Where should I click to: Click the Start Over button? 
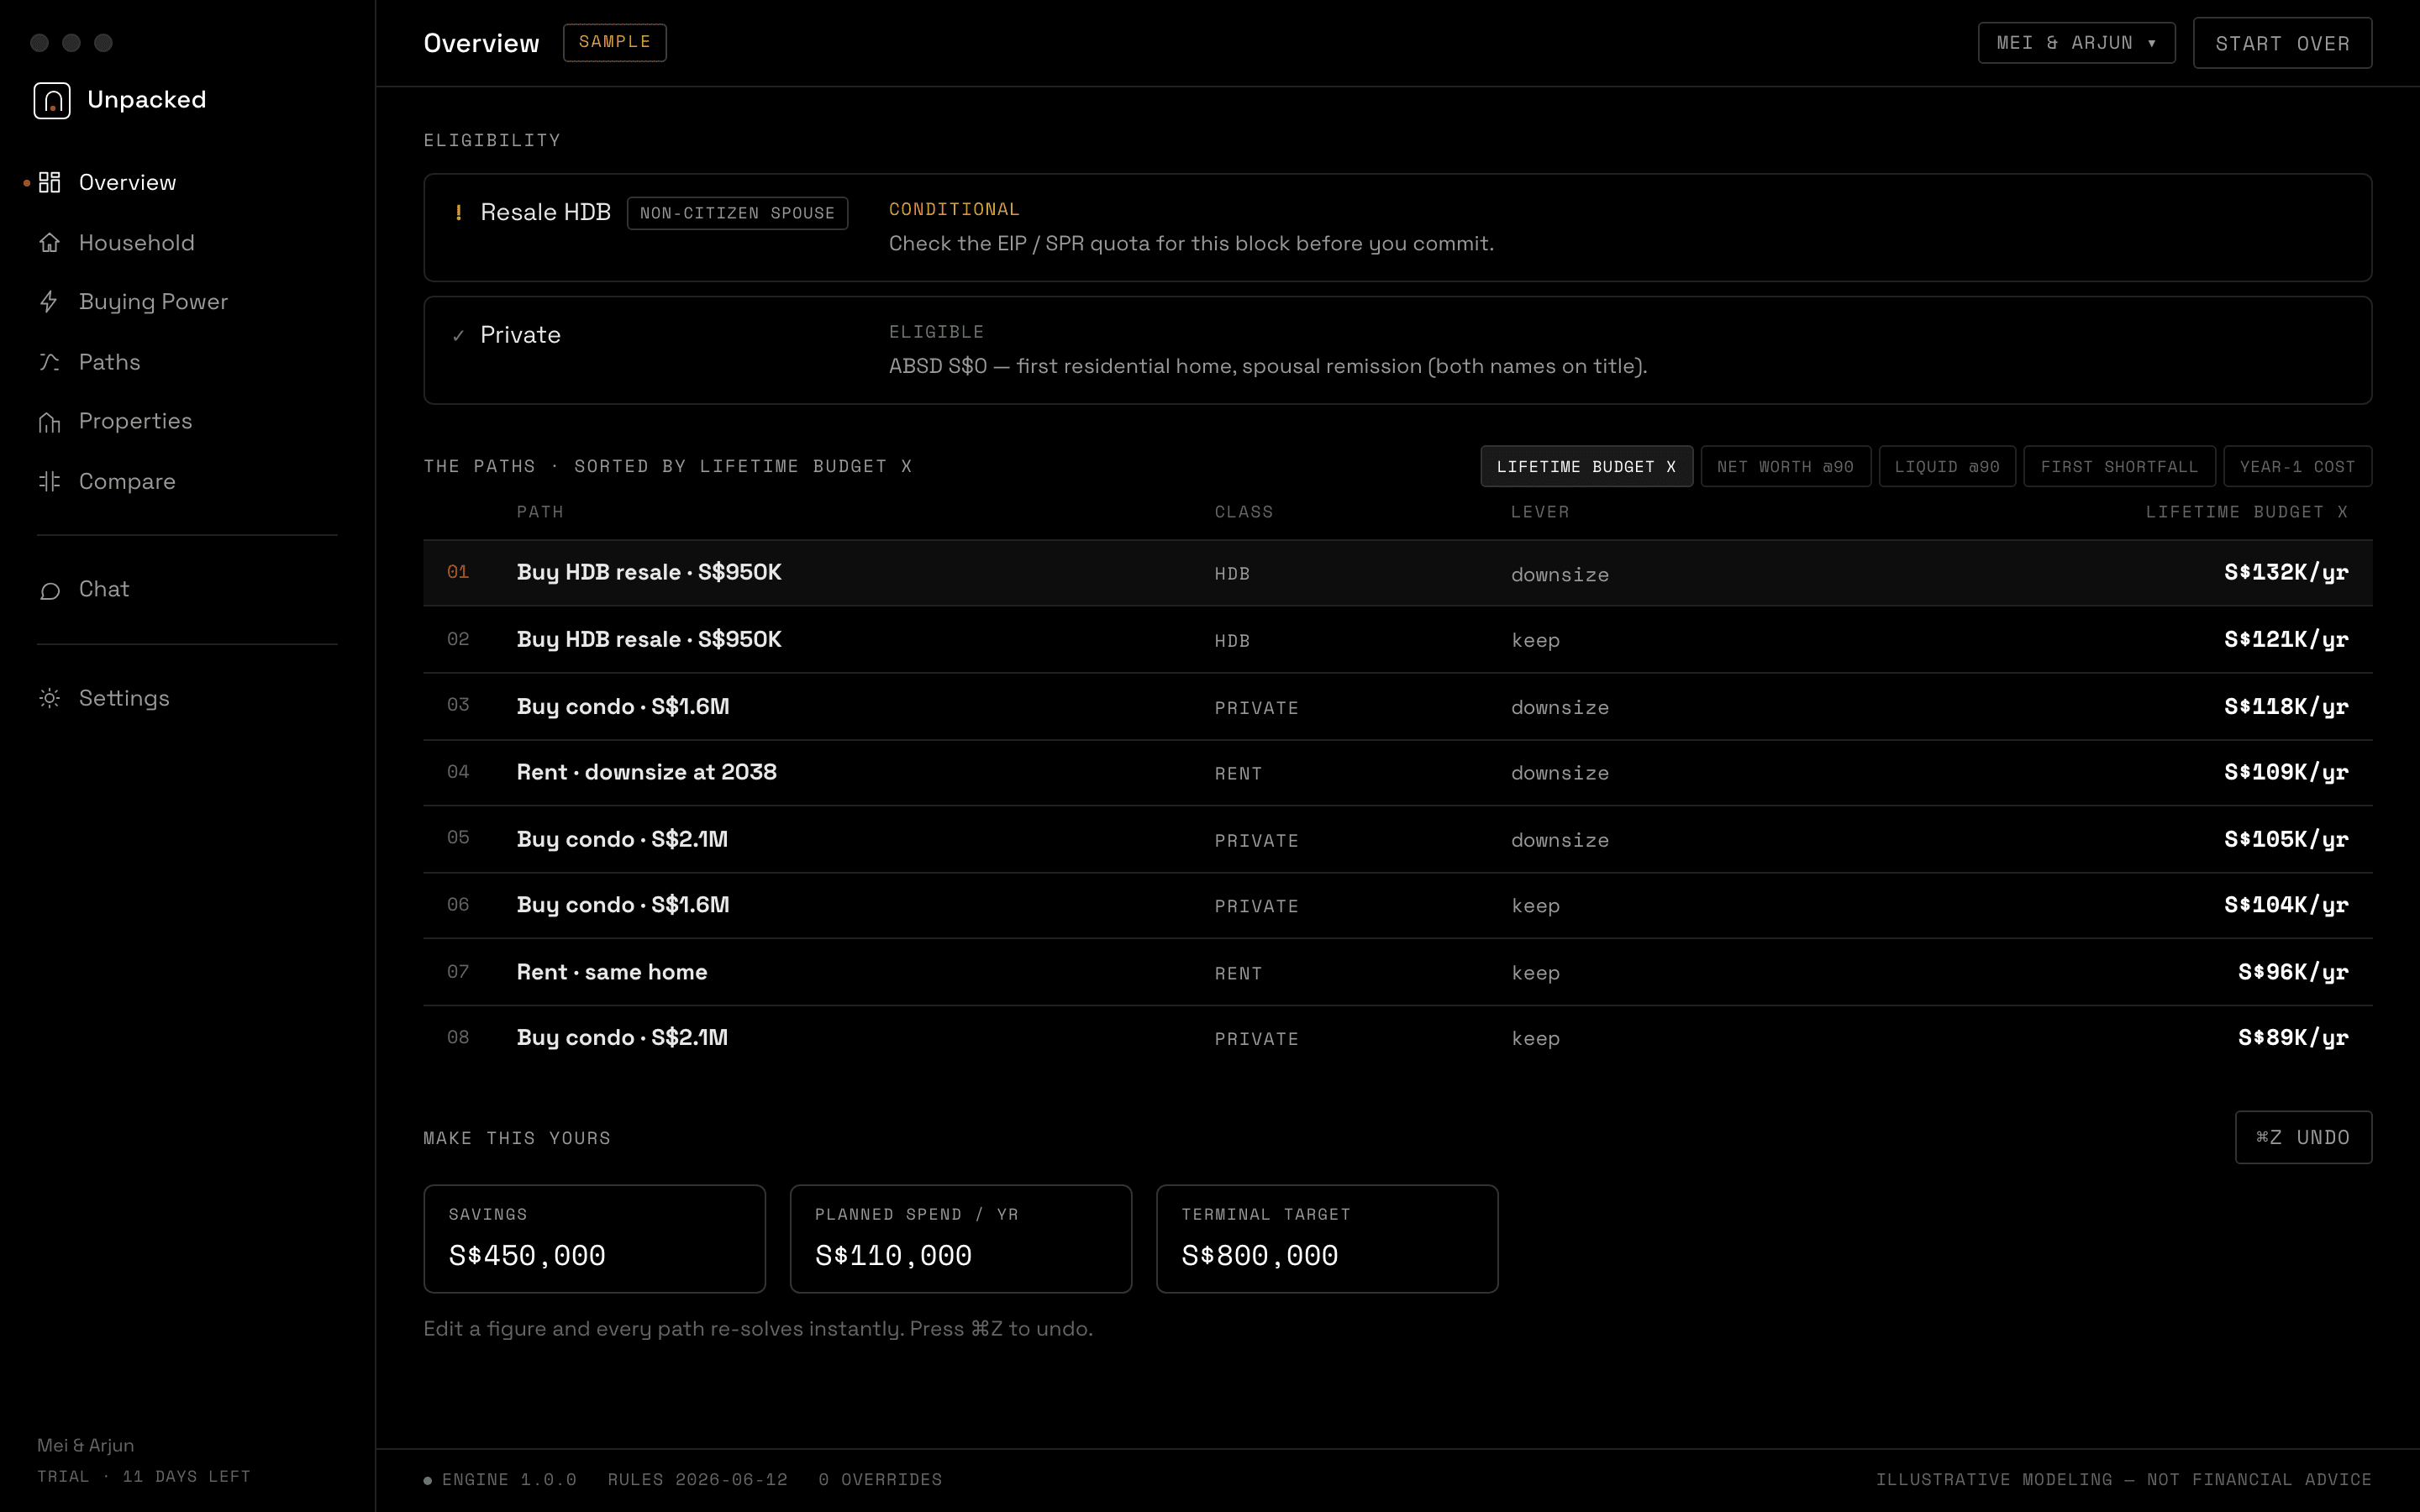click(2282, 43)
